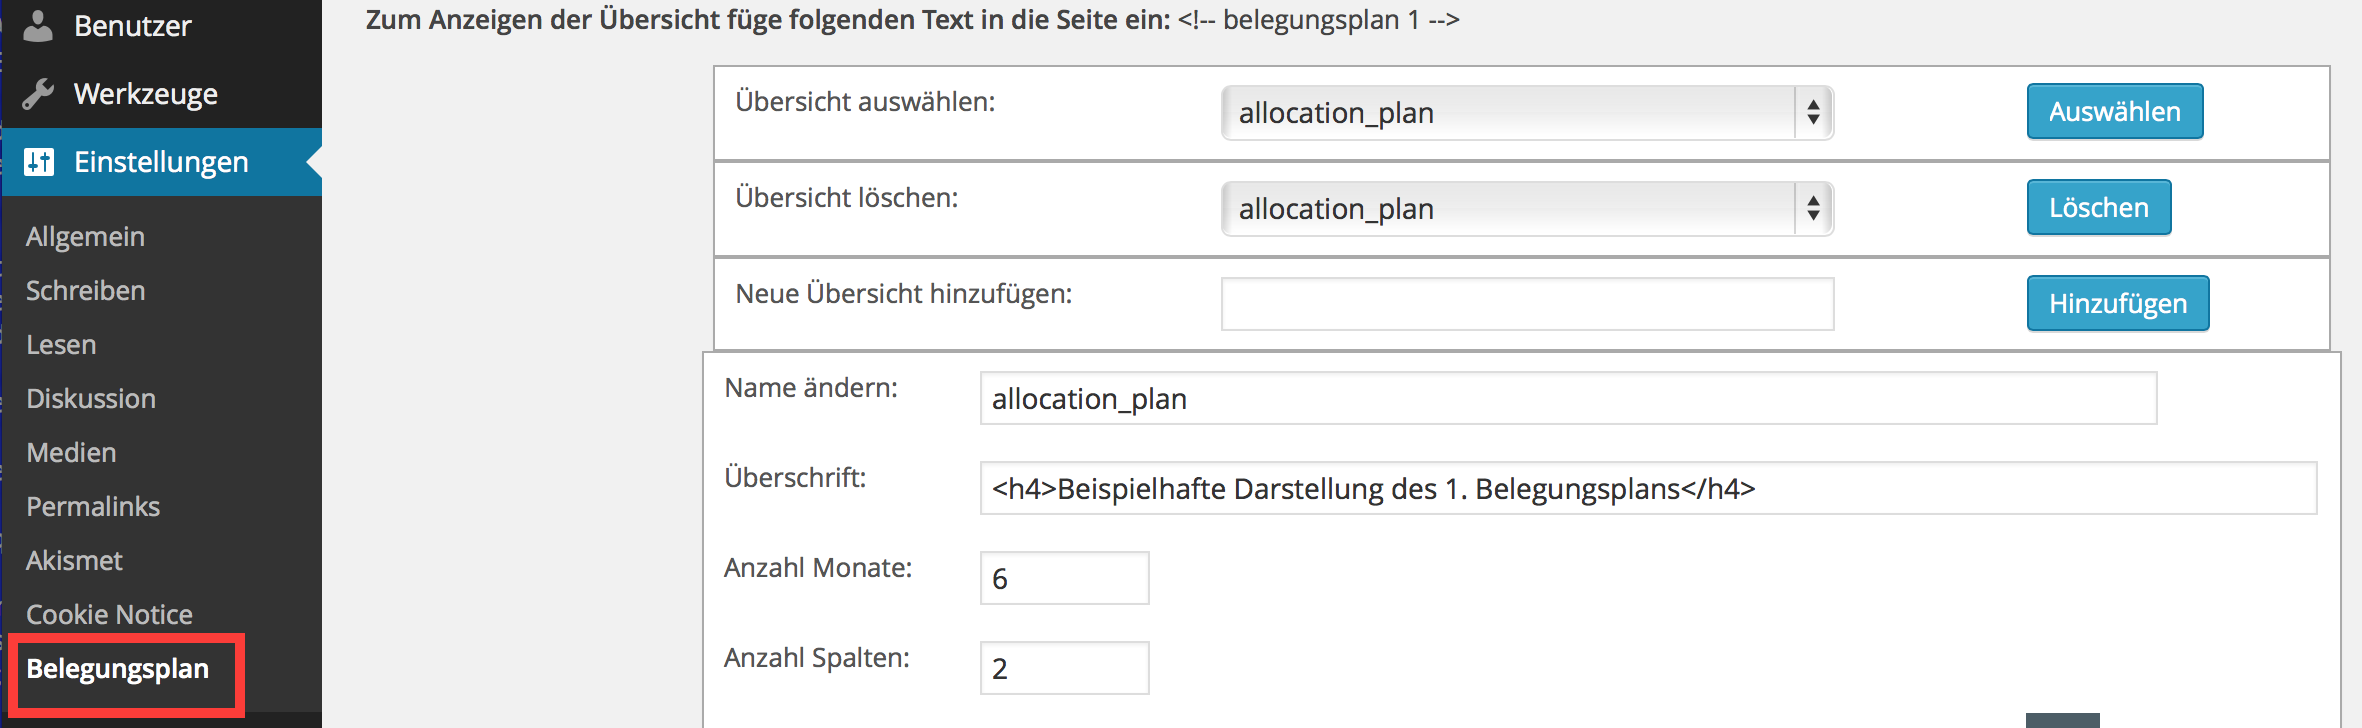Open the Akismet settings entry
Image resolution: width=2362 pixels, height=728 pixels.
[x=74, y=561]
